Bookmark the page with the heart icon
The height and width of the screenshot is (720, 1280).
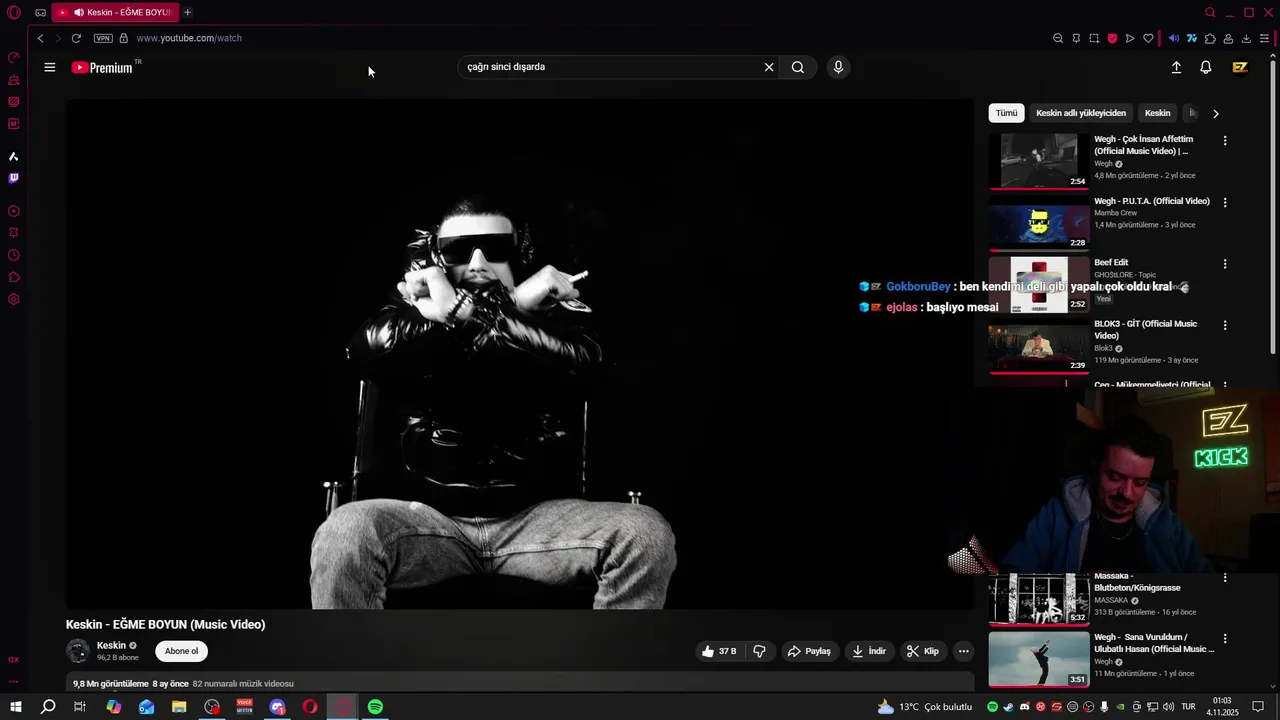[1148, 38]
